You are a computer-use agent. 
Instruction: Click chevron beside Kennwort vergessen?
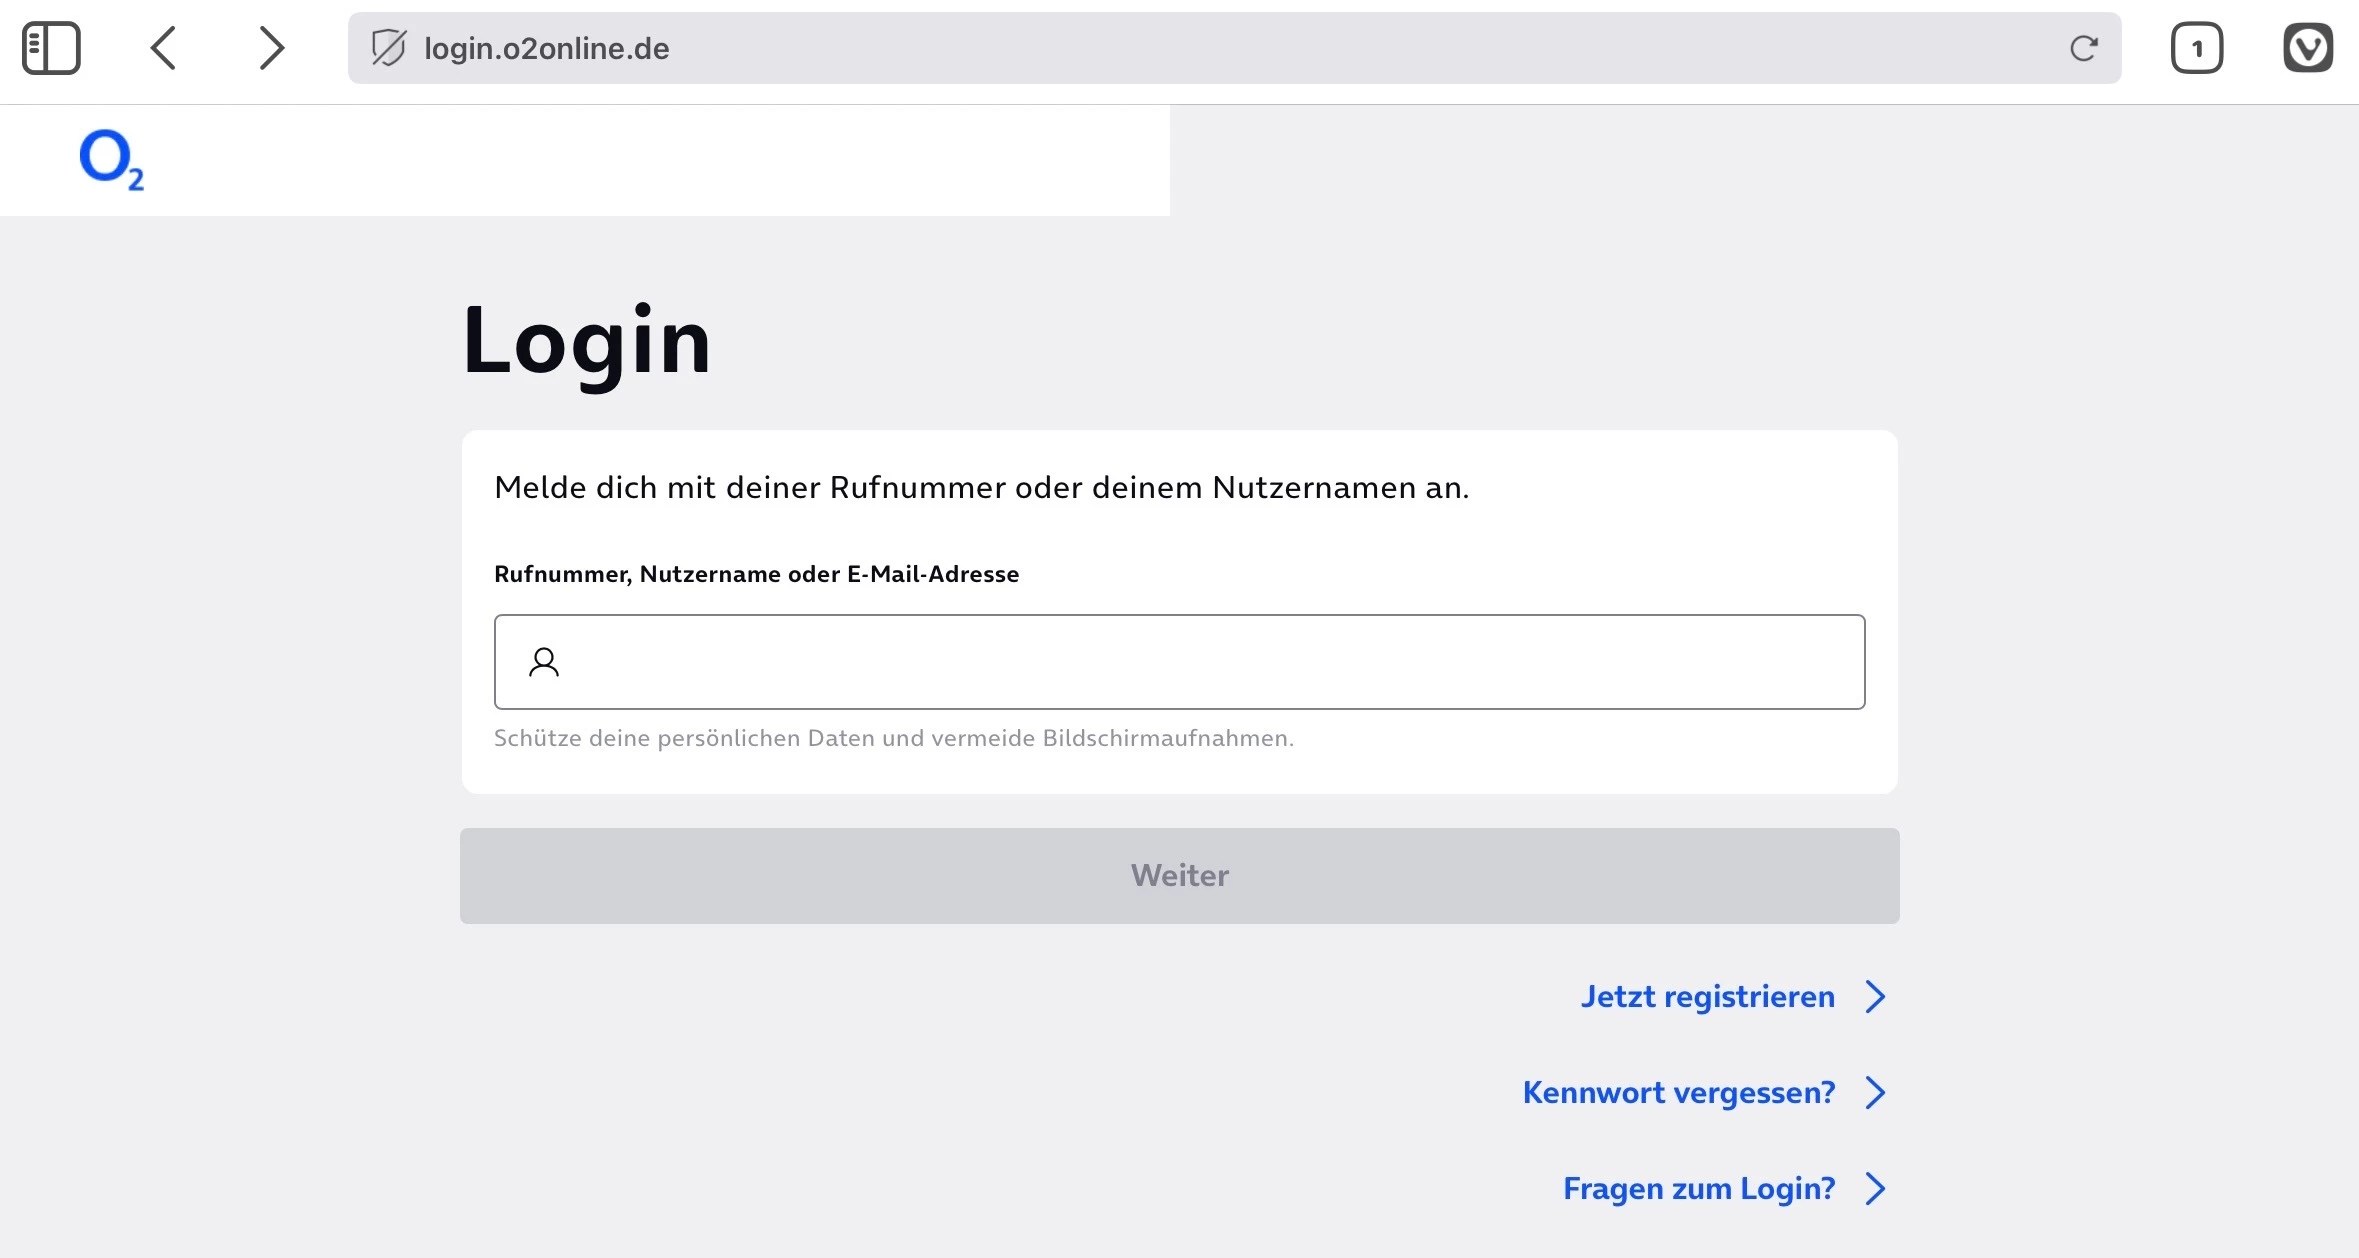pyautogui.click(x=1875, y=1093)
